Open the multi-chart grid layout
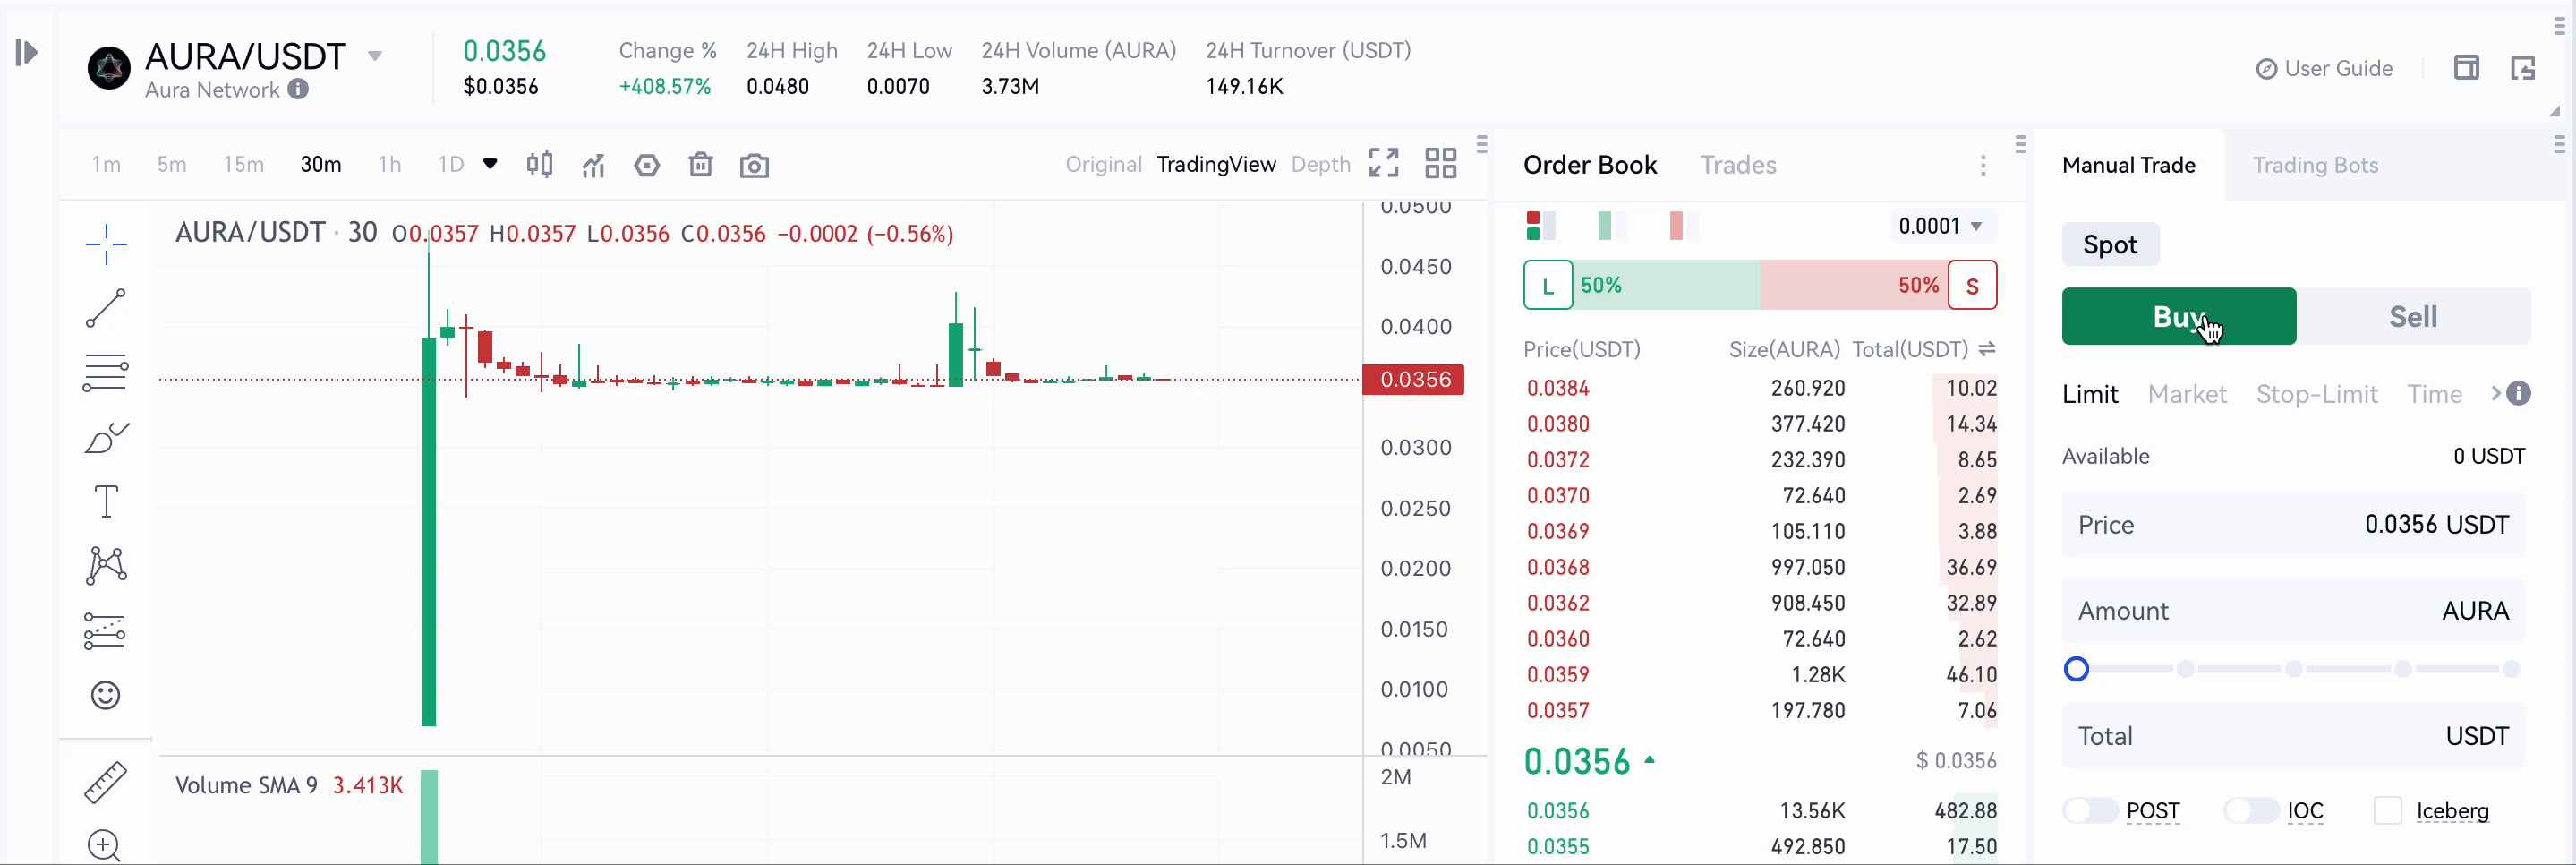Viewport: 2576px width, 865px height. coord(1441,163)
